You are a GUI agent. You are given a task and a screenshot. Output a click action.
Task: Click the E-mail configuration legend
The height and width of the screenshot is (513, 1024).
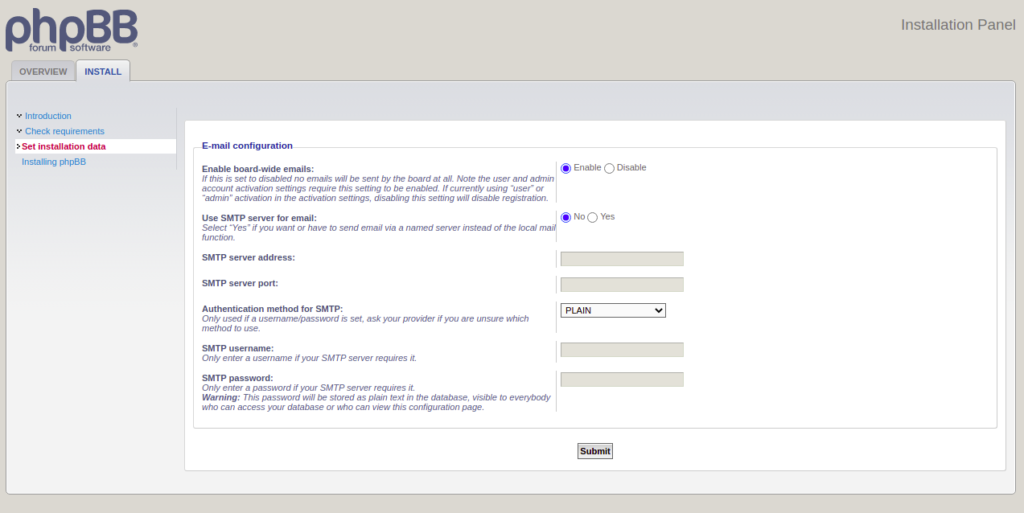(x=247, y=146)
